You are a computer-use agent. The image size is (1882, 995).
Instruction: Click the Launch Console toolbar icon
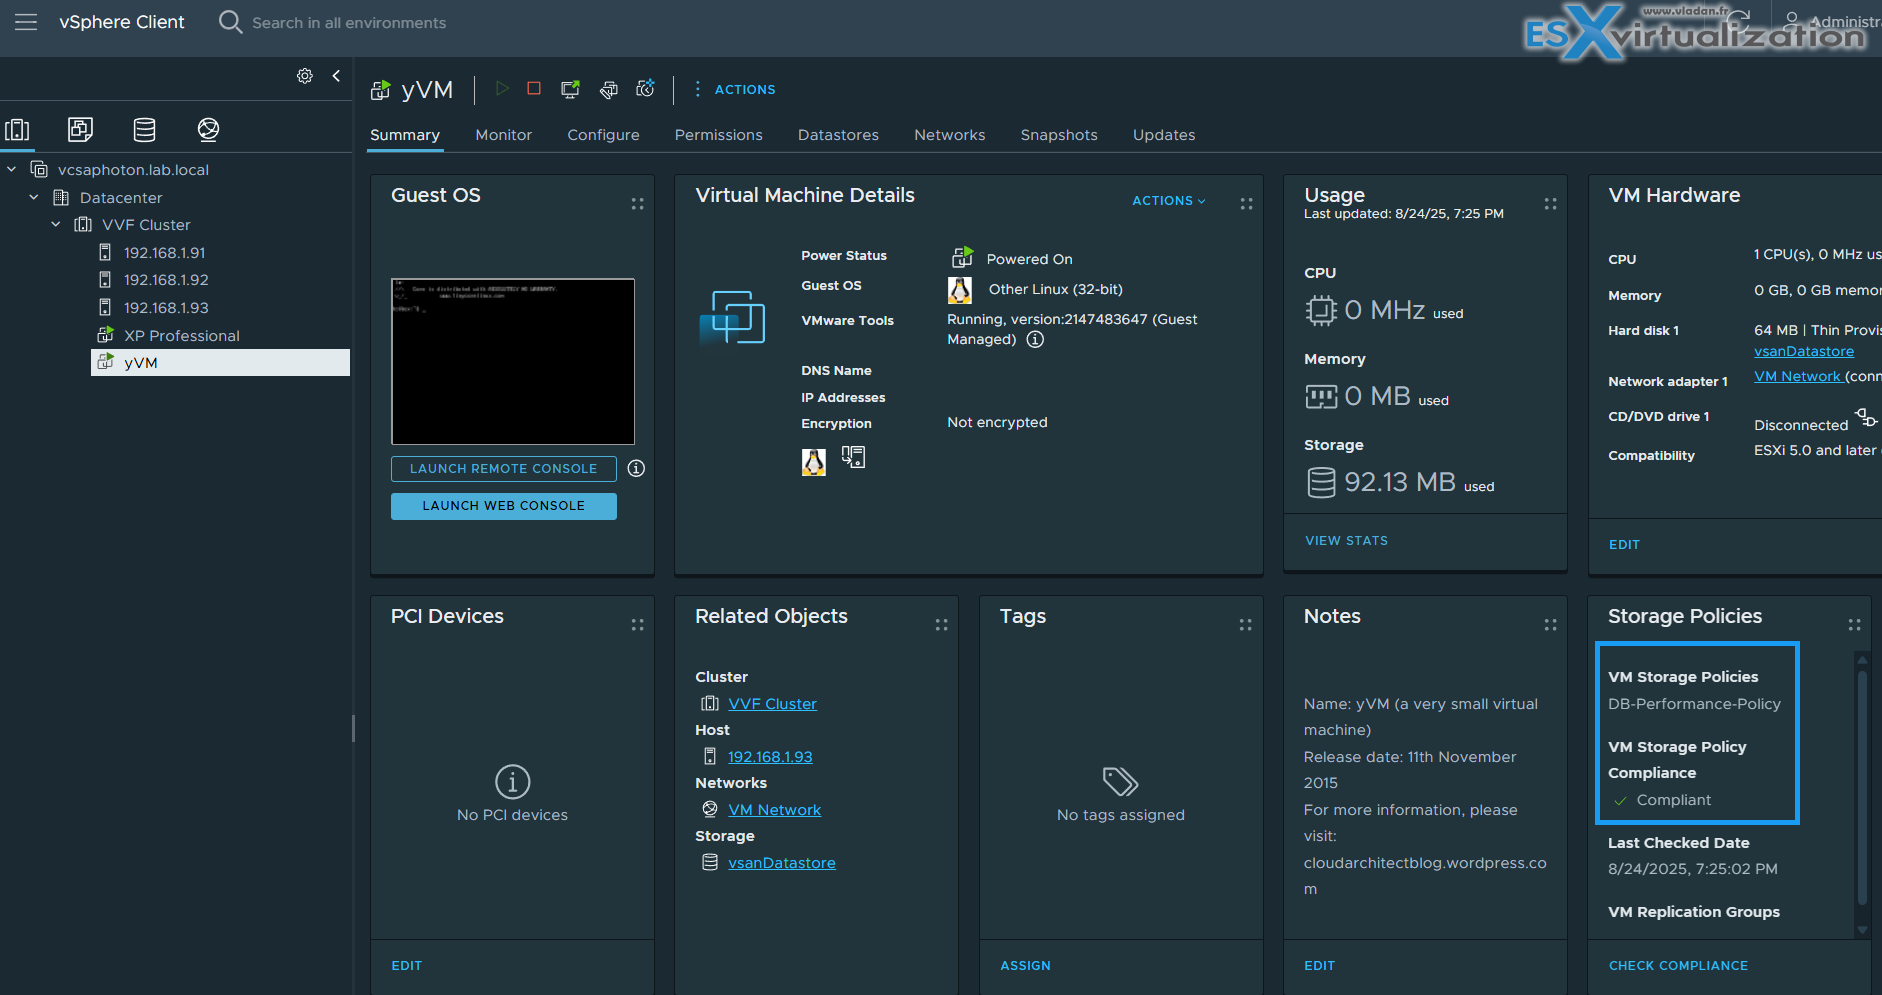(x=570, y=89)
